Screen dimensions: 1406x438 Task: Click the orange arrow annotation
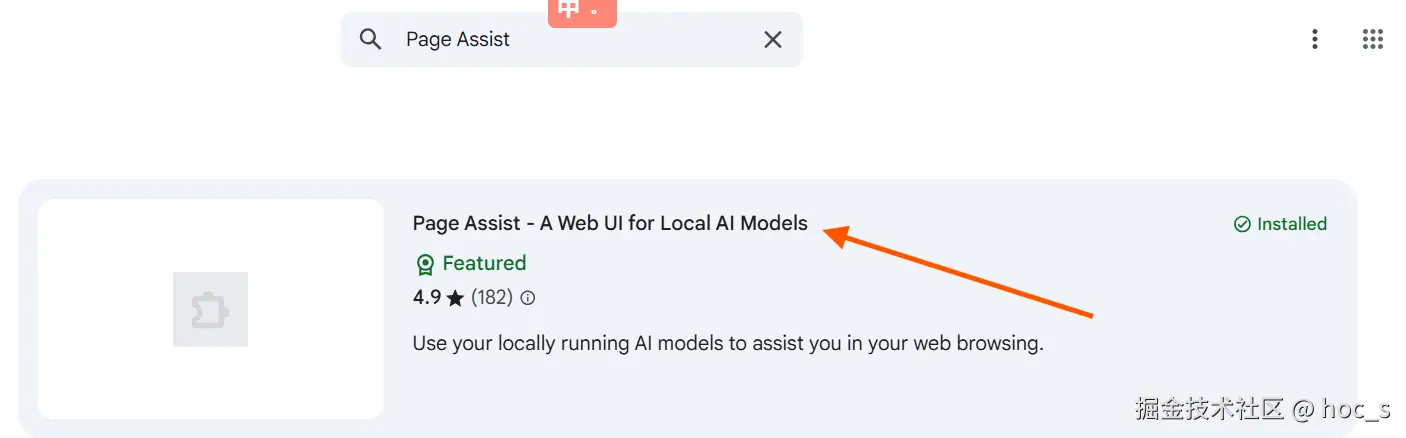tap(960, 274)
